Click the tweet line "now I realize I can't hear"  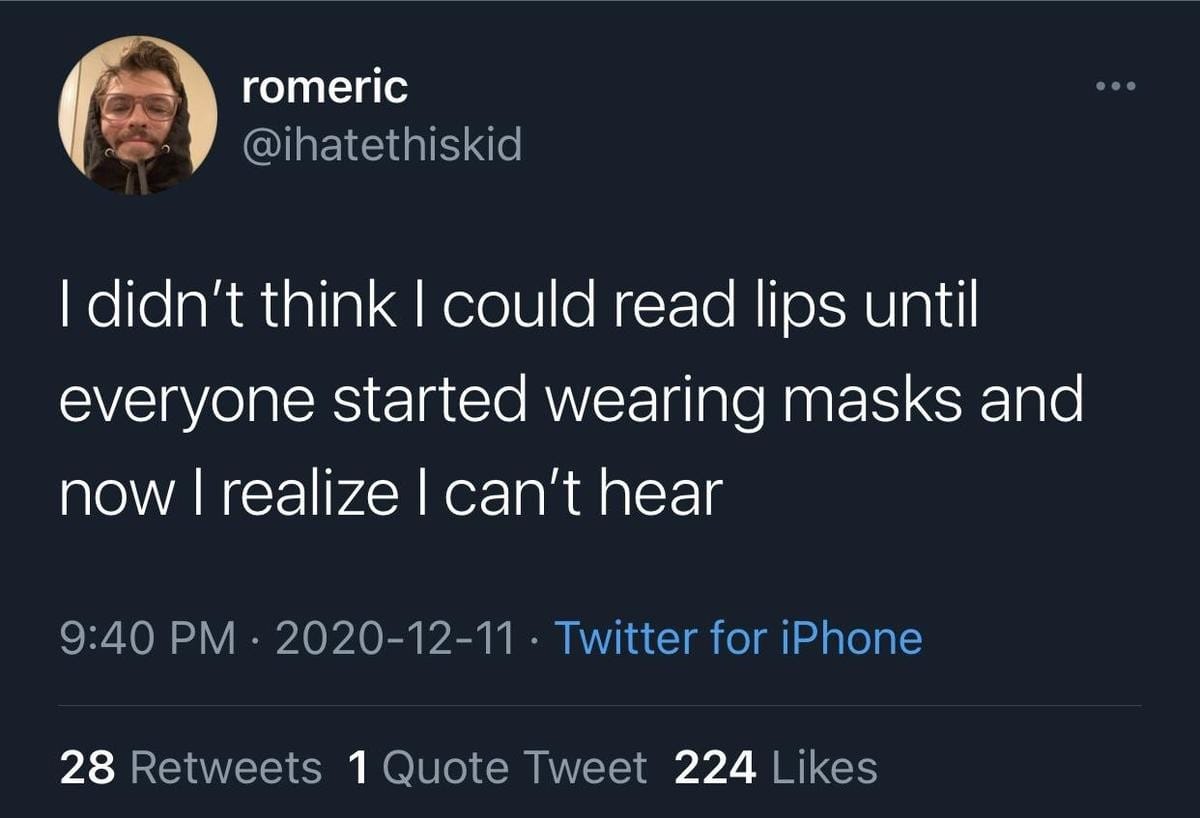[x=390, y=493]
